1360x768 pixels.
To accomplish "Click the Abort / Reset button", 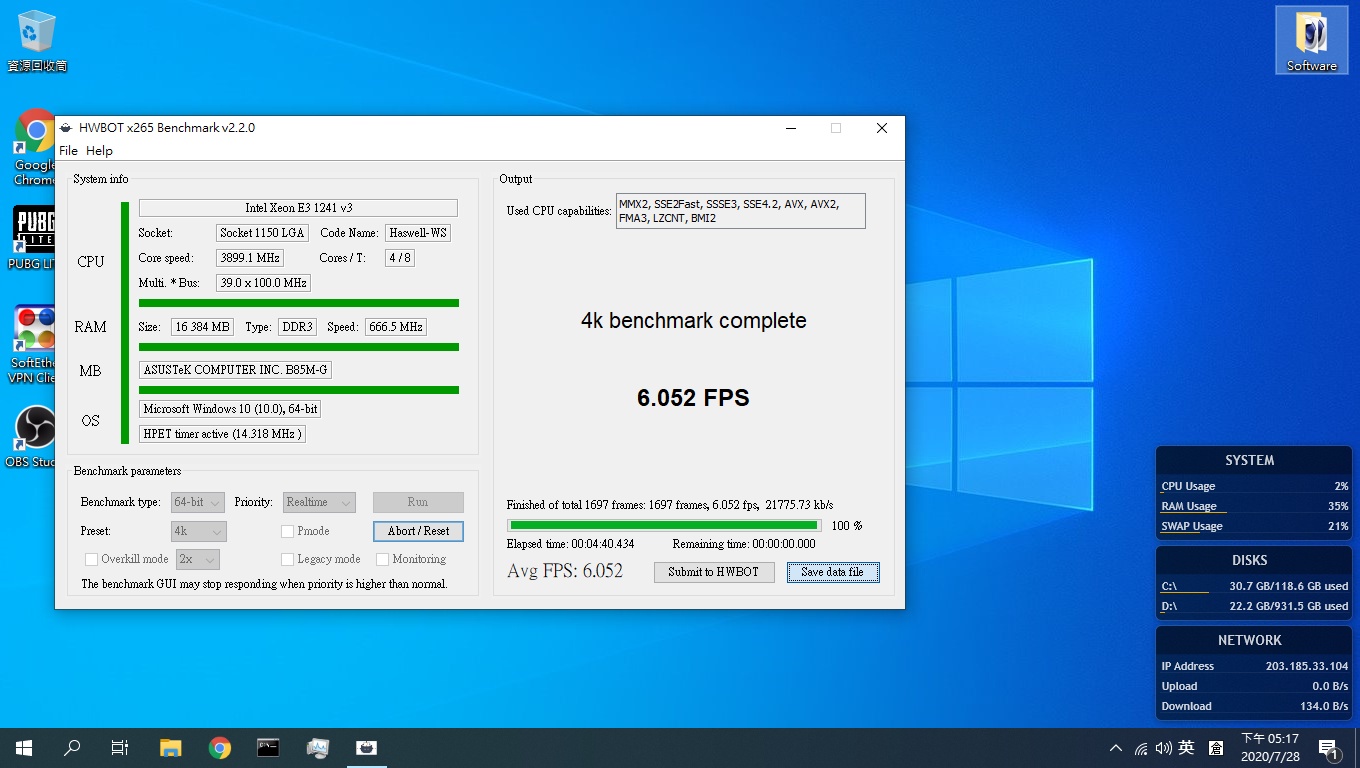I will [418, 531].
